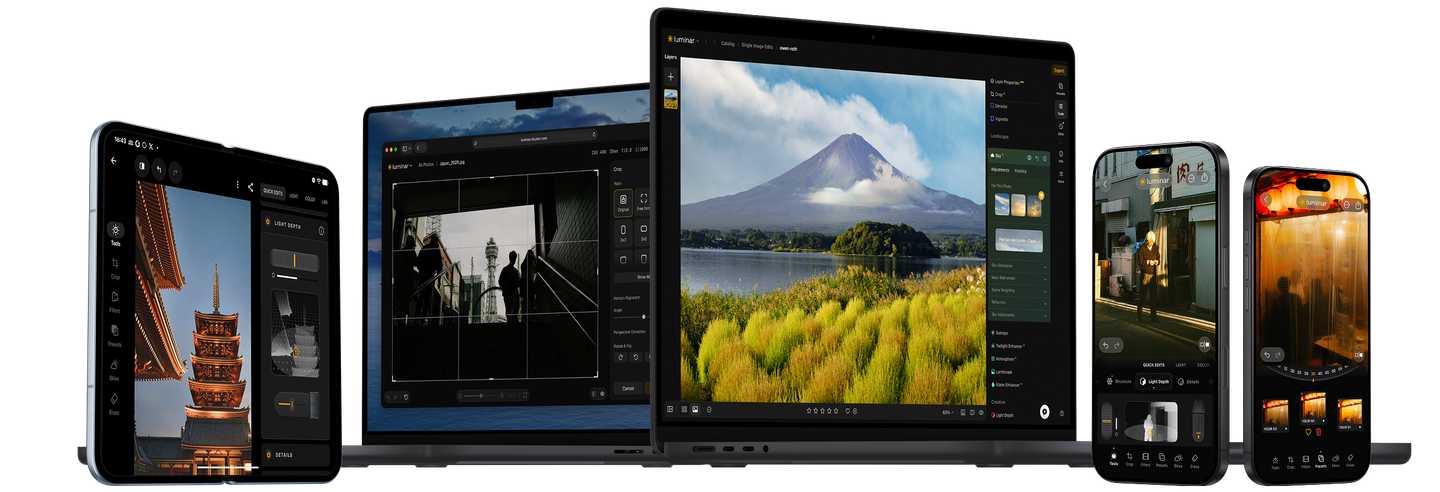Image resolution: width=1440 pixels, height=492 pixels.
Task: Toggle favorite heart next to star rating
Action: click(x=848, y=410)
